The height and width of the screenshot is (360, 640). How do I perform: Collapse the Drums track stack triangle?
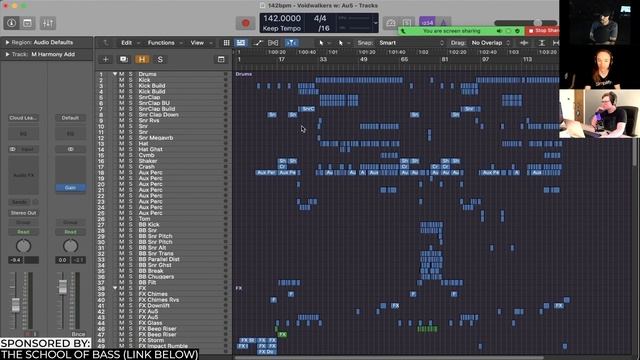(115, 74)
